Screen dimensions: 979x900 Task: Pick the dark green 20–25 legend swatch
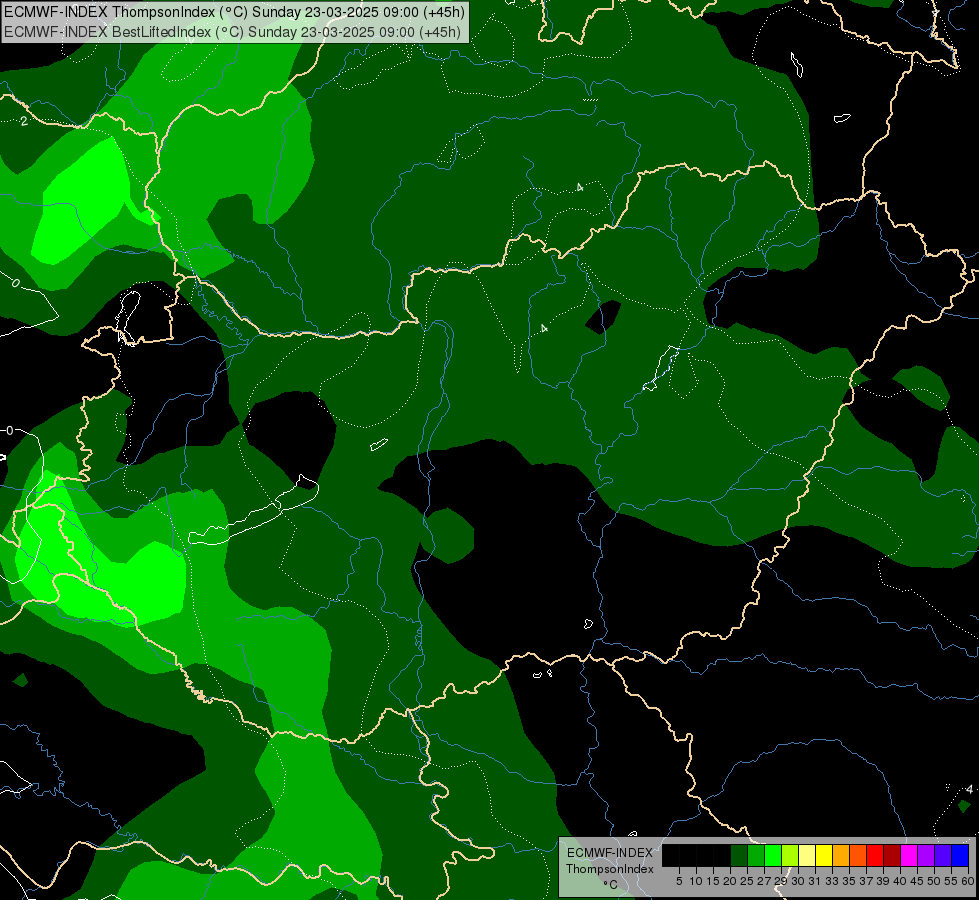click(x=739, y=855)
